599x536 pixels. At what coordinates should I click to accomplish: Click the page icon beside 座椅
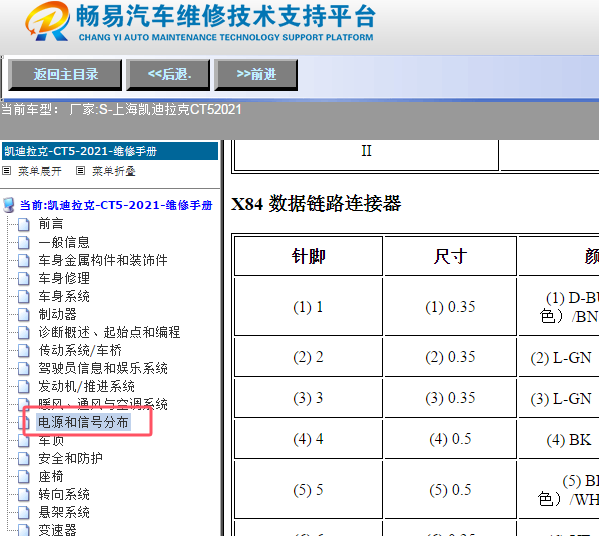(24, 477)
